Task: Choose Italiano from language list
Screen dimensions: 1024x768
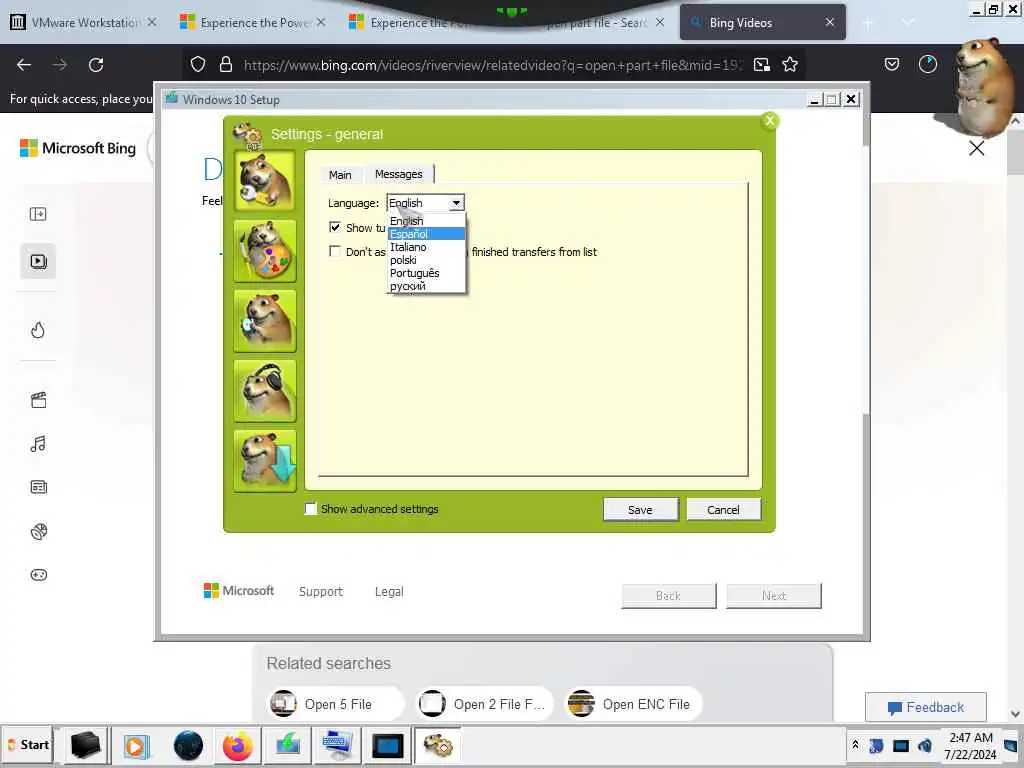Action: 426,247
